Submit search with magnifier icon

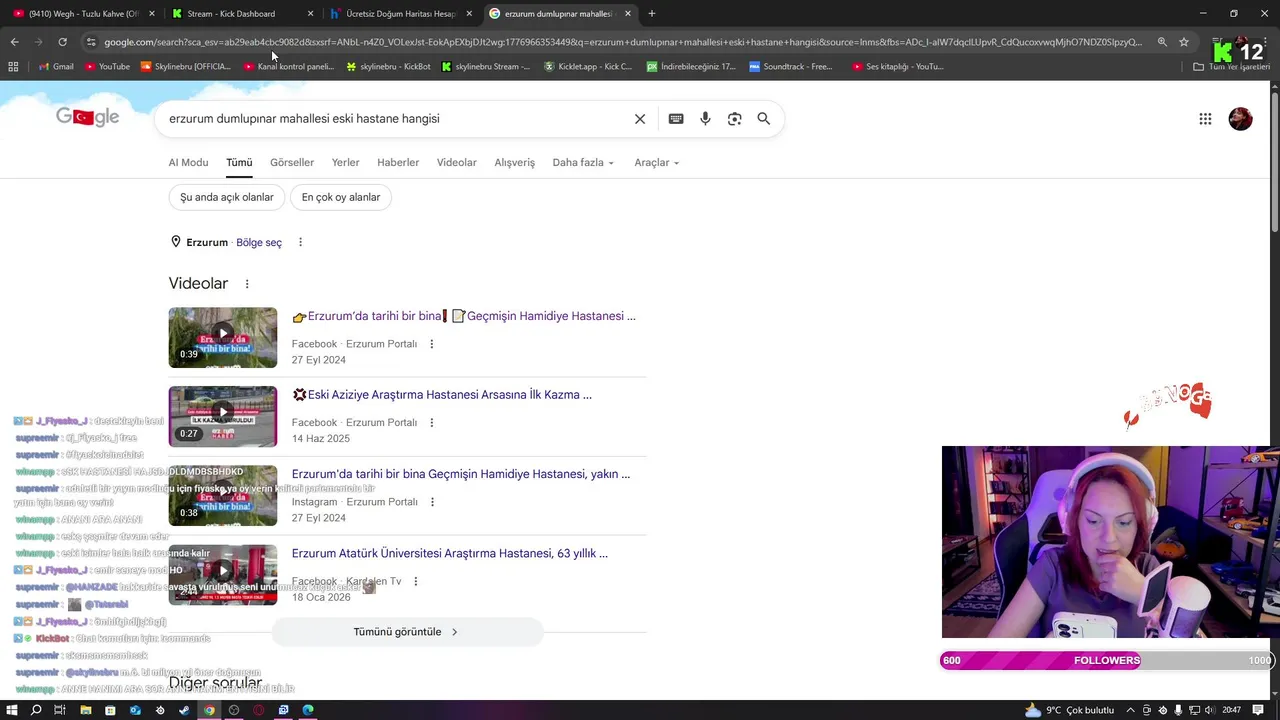tap(764, 119)
